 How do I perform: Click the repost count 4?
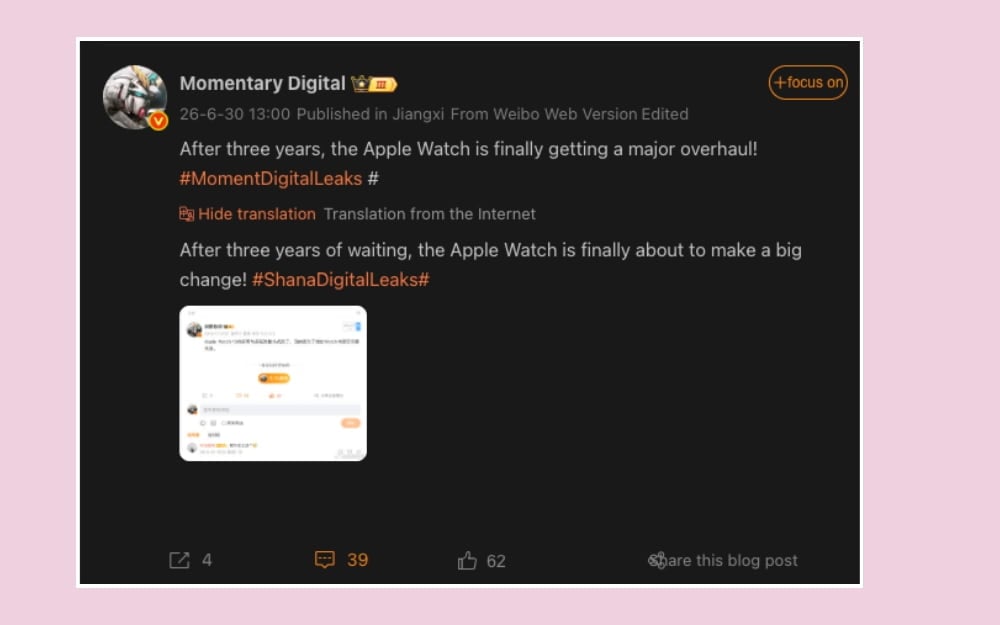(207, 560)
